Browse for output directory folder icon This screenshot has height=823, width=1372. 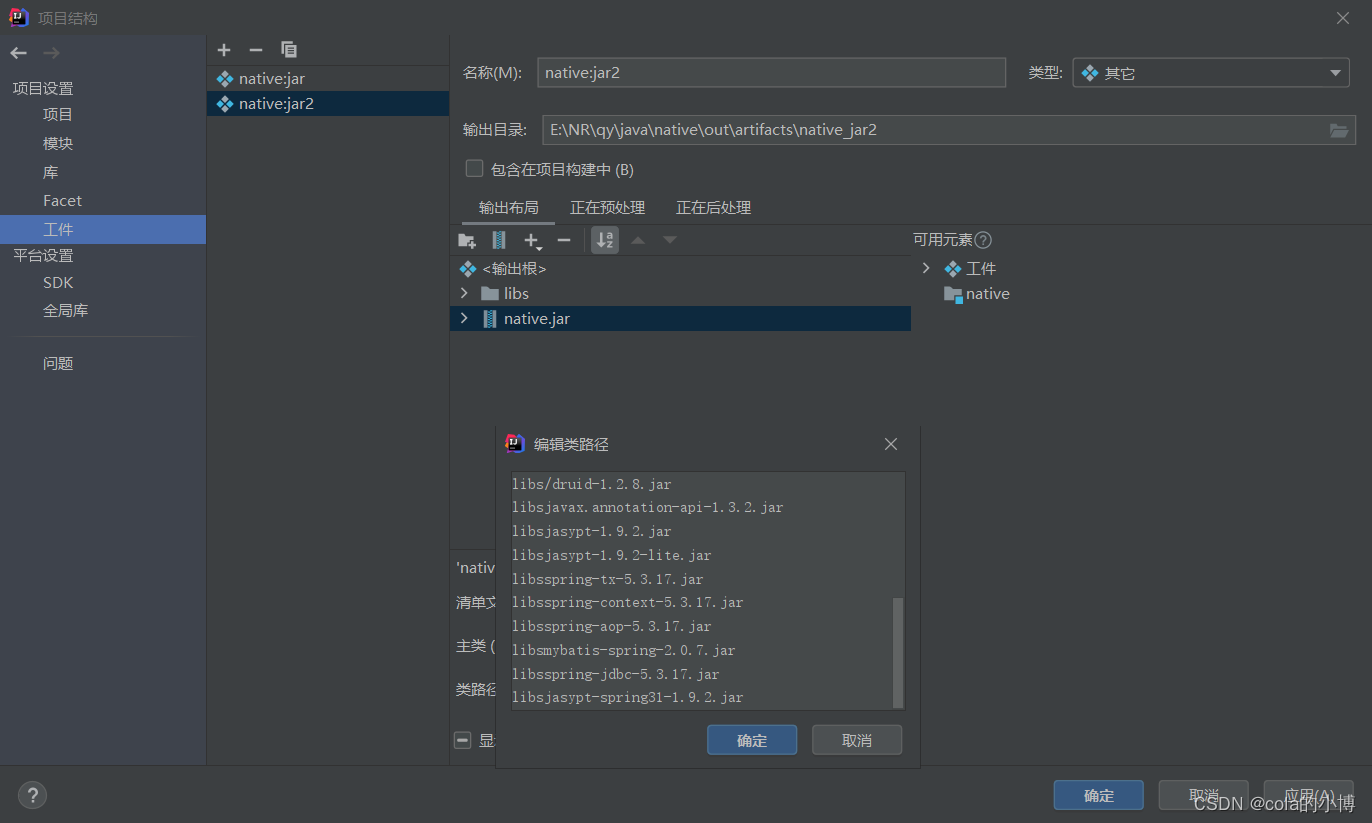(x=1339, y=130)
